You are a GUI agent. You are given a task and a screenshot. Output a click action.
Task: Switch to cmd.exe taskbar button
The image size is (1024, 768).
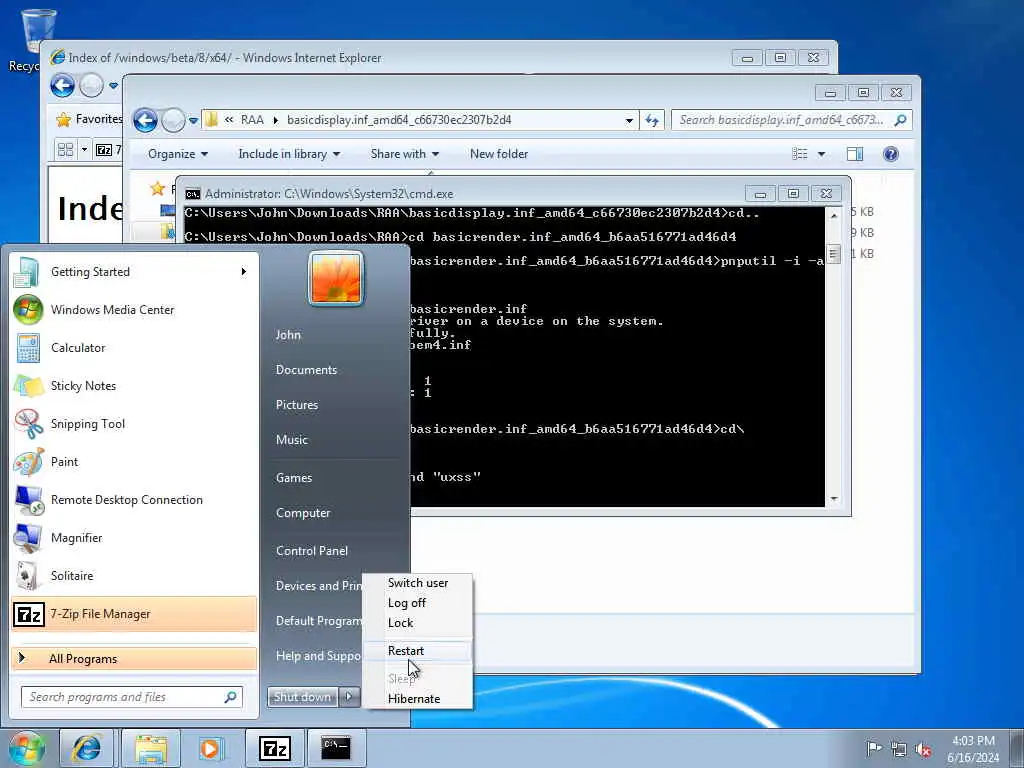click(336, 748)
